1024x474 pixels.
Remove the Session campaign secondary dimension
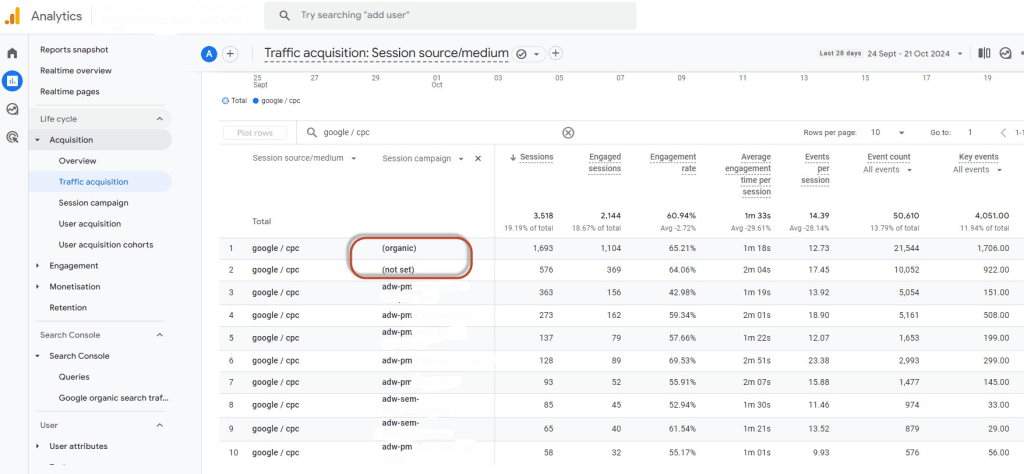(x=477, y=159)
